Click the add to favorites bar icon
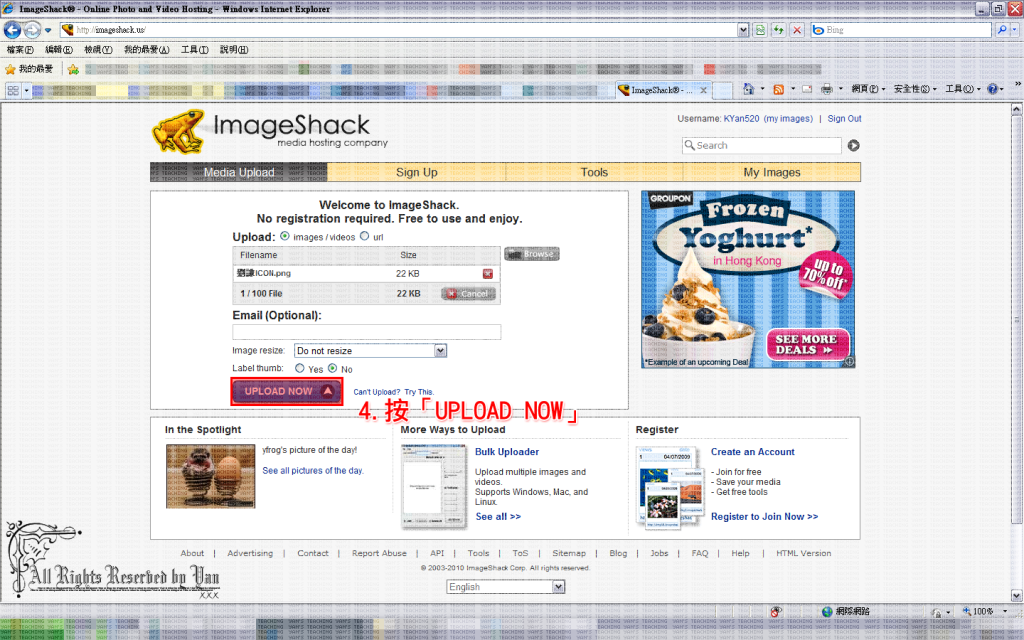 [x=73, y=69]
